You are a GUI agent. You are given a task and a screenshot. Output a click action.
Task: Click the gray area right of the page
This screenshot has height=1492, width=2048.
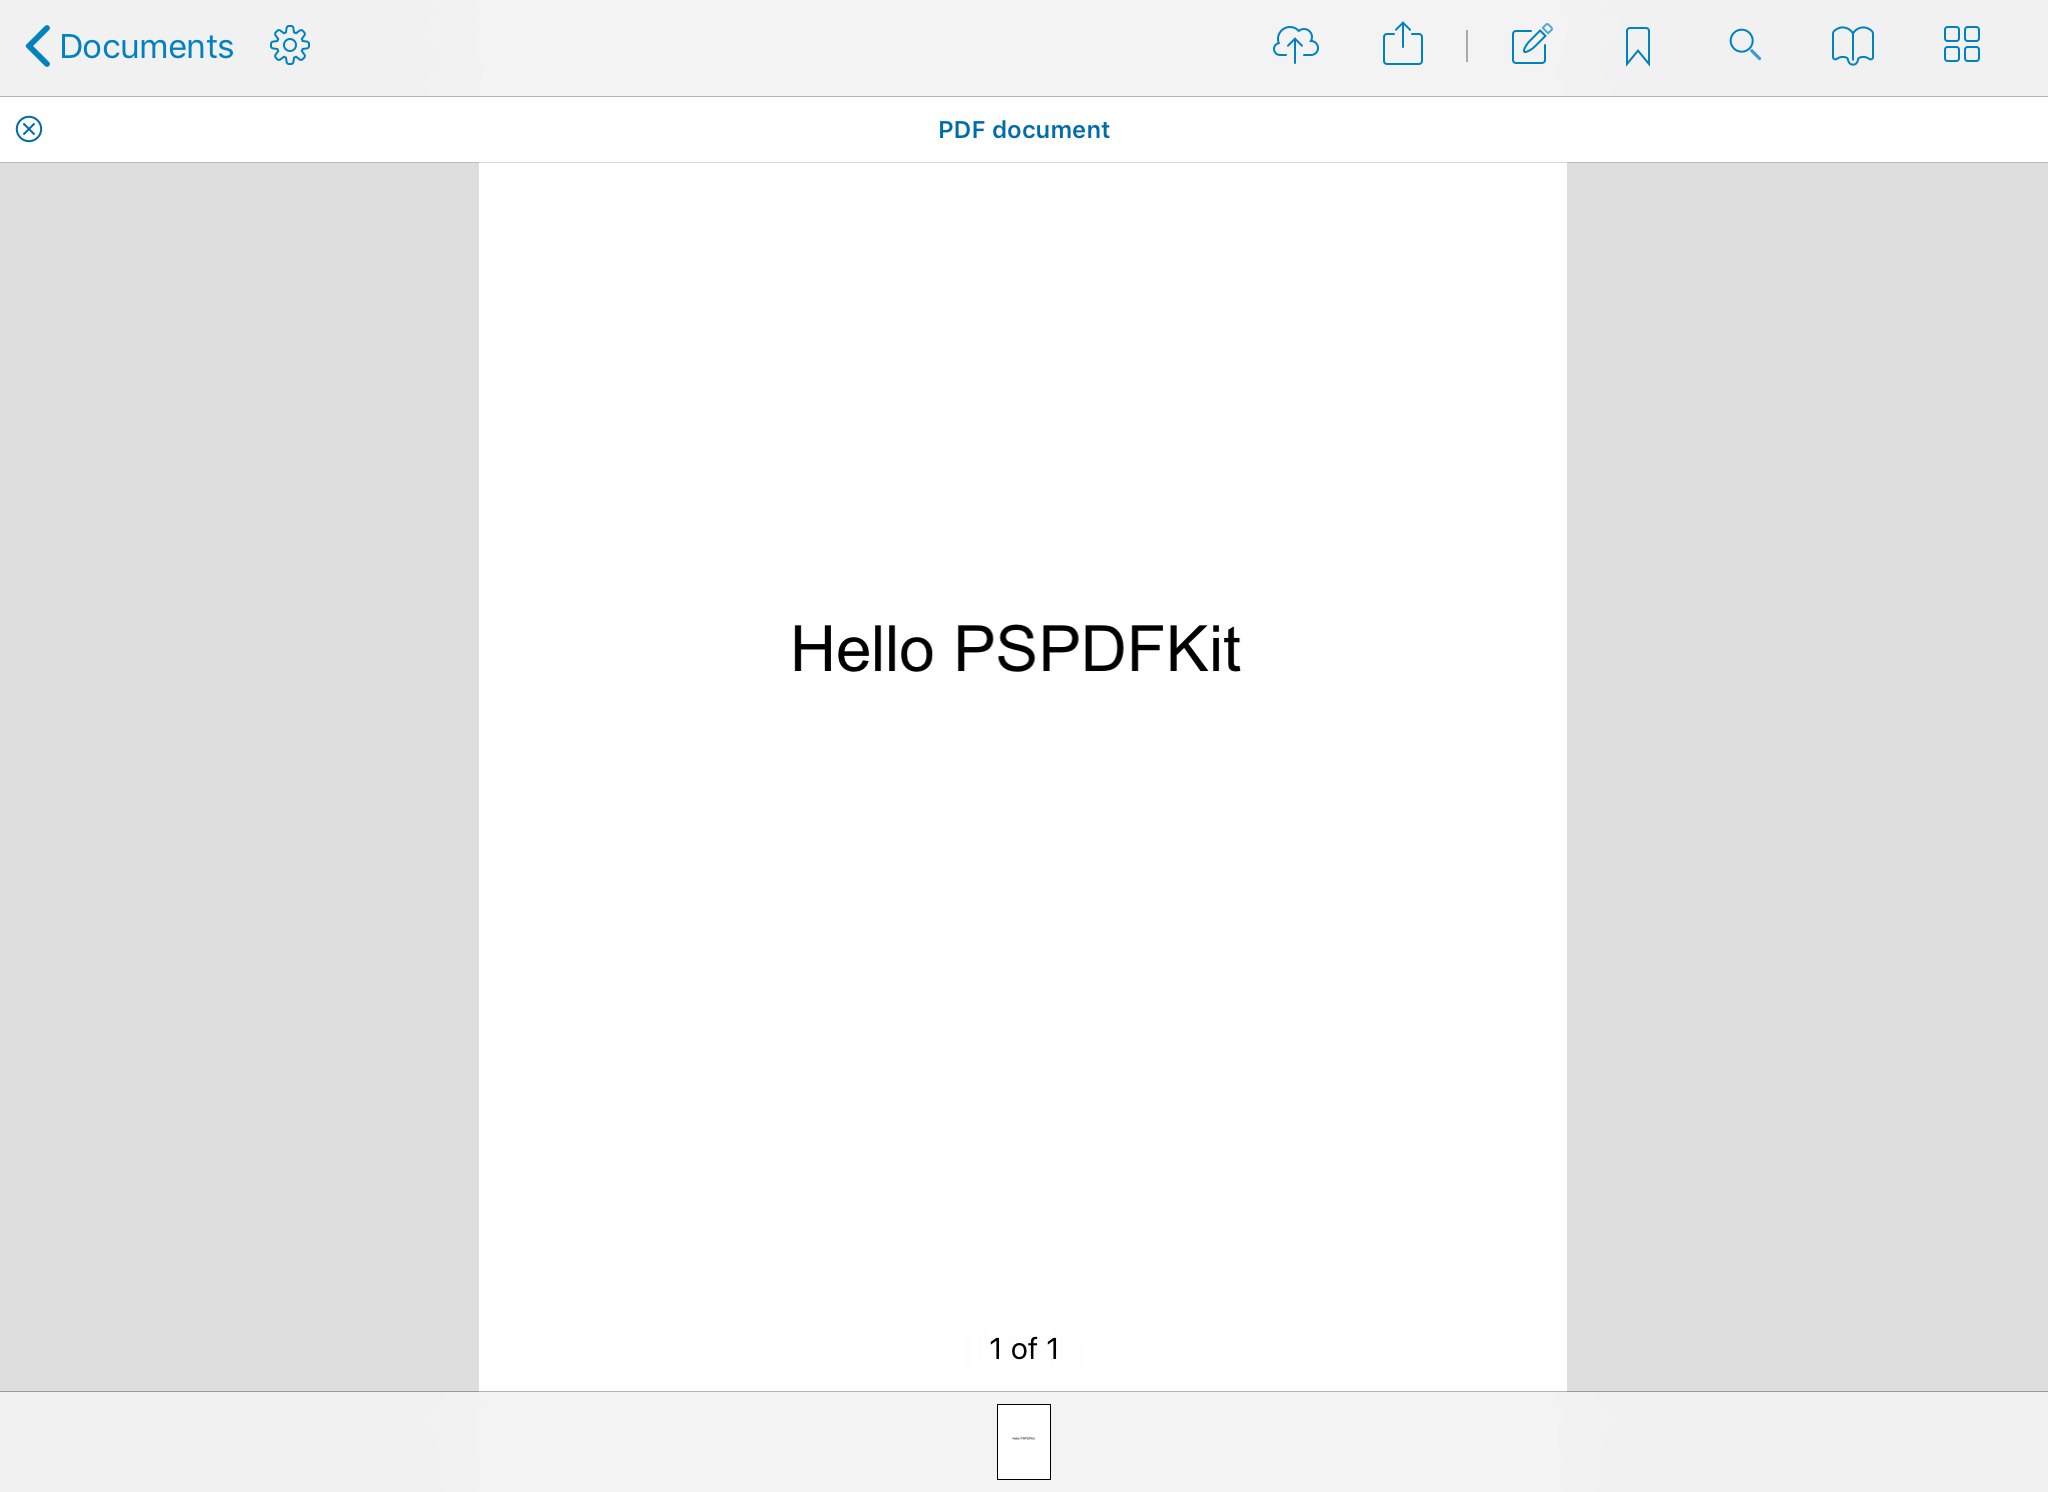(1806, 775)
